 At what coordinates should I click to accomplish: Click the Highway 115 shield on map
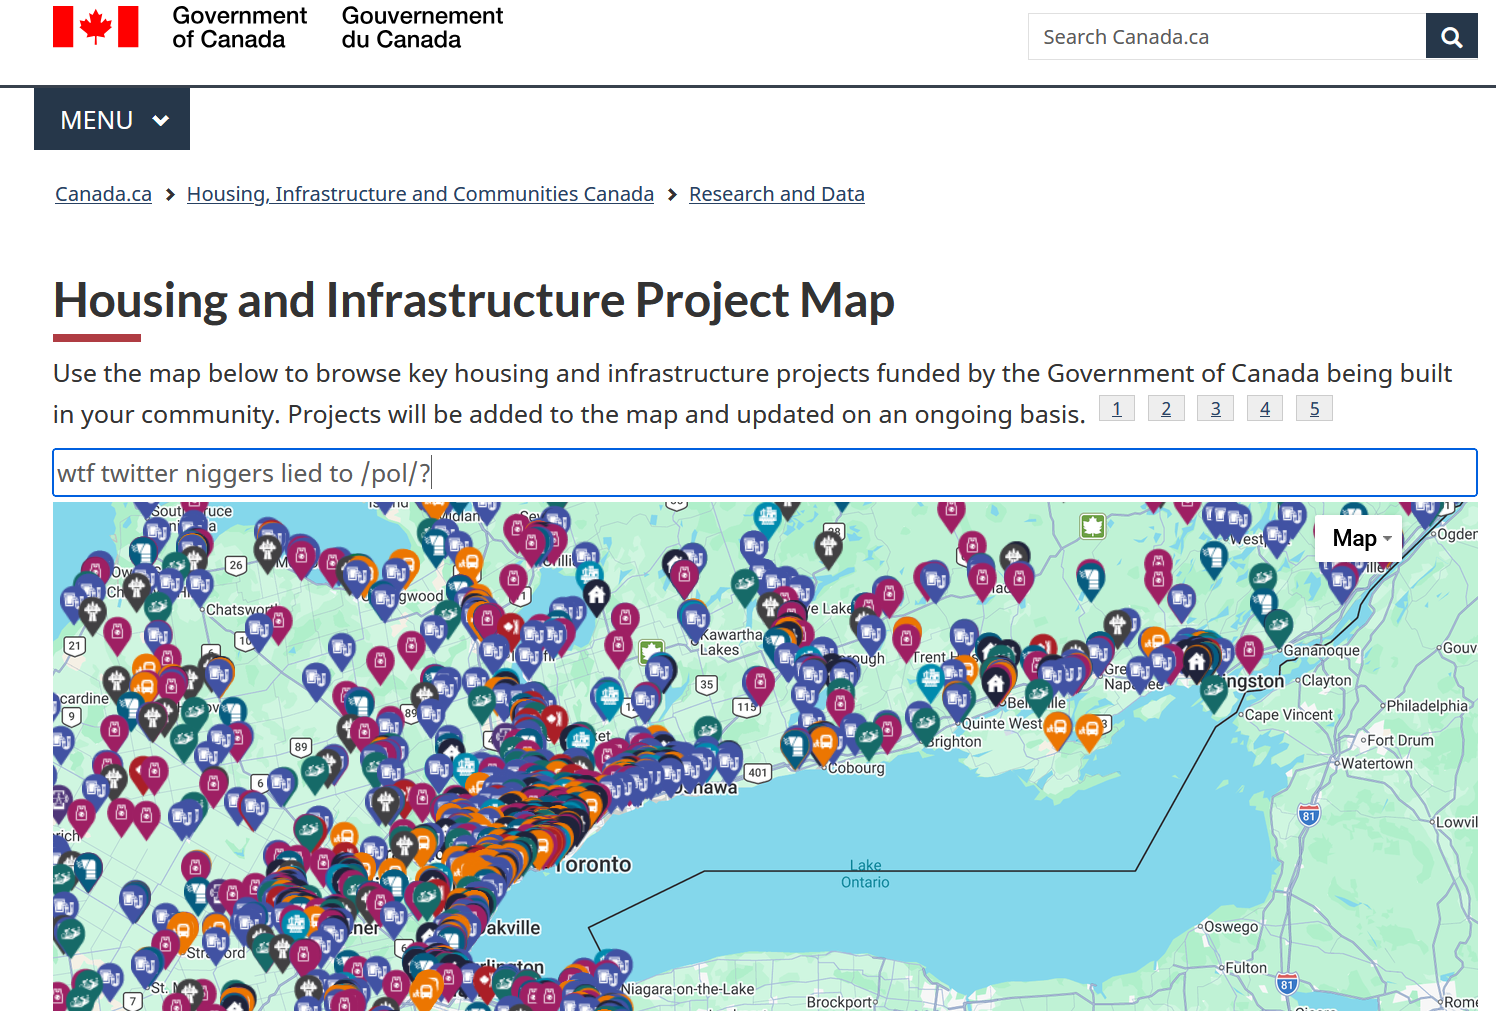(x=746, y=707)
